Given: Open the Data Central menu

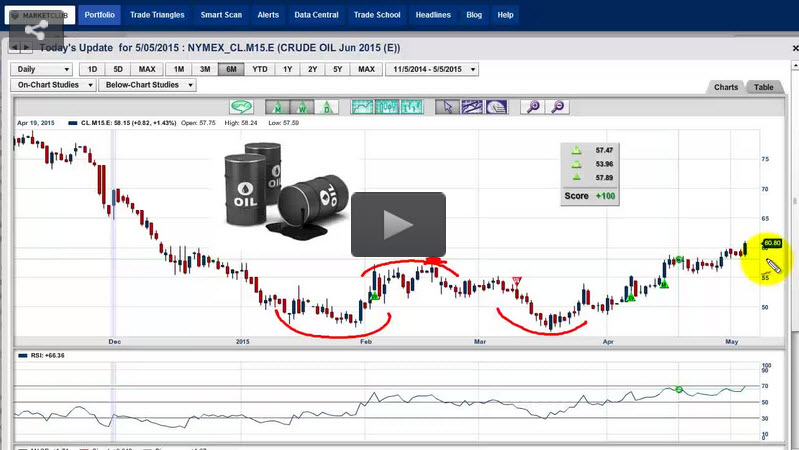Looking at the screenshot, I should [316, 15].
